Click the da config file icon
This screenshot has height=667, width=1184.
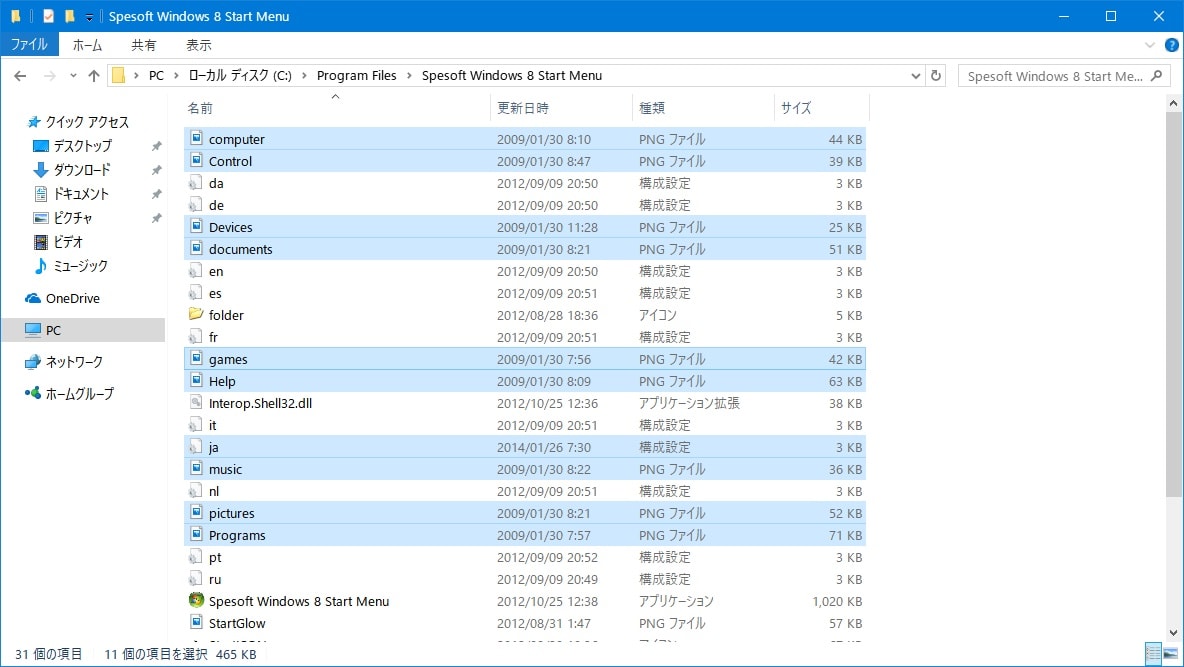pyautogui.click(x=196, y=183)
